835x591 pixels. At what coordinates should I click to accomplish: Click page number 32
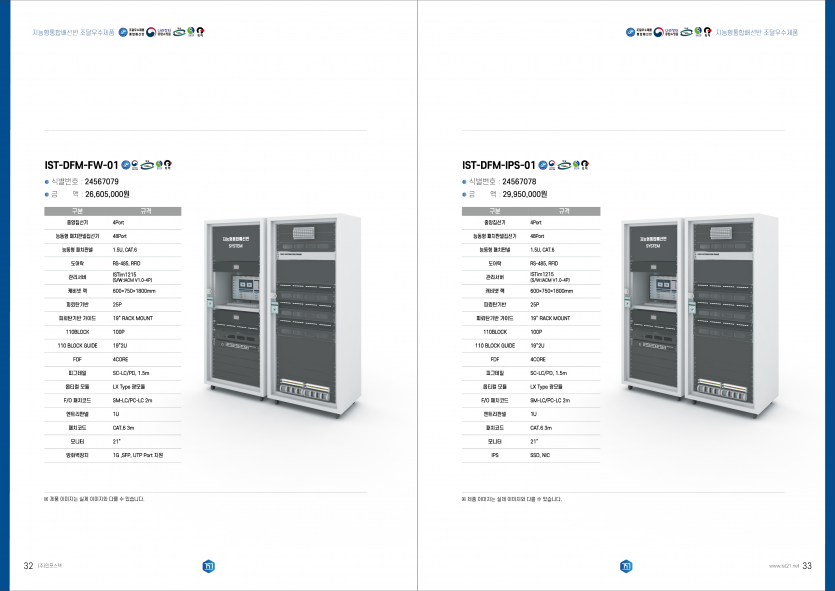click(x=28, y=565)
